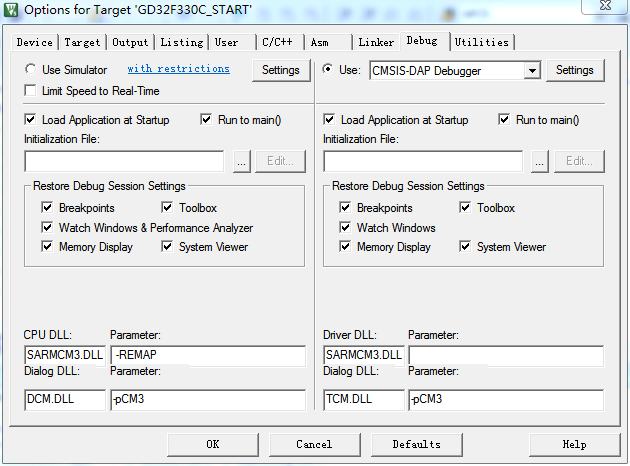Toggle Watch Windows & Performance Analyzer
The image size is (630, 466).
click(x=47, y=227)
